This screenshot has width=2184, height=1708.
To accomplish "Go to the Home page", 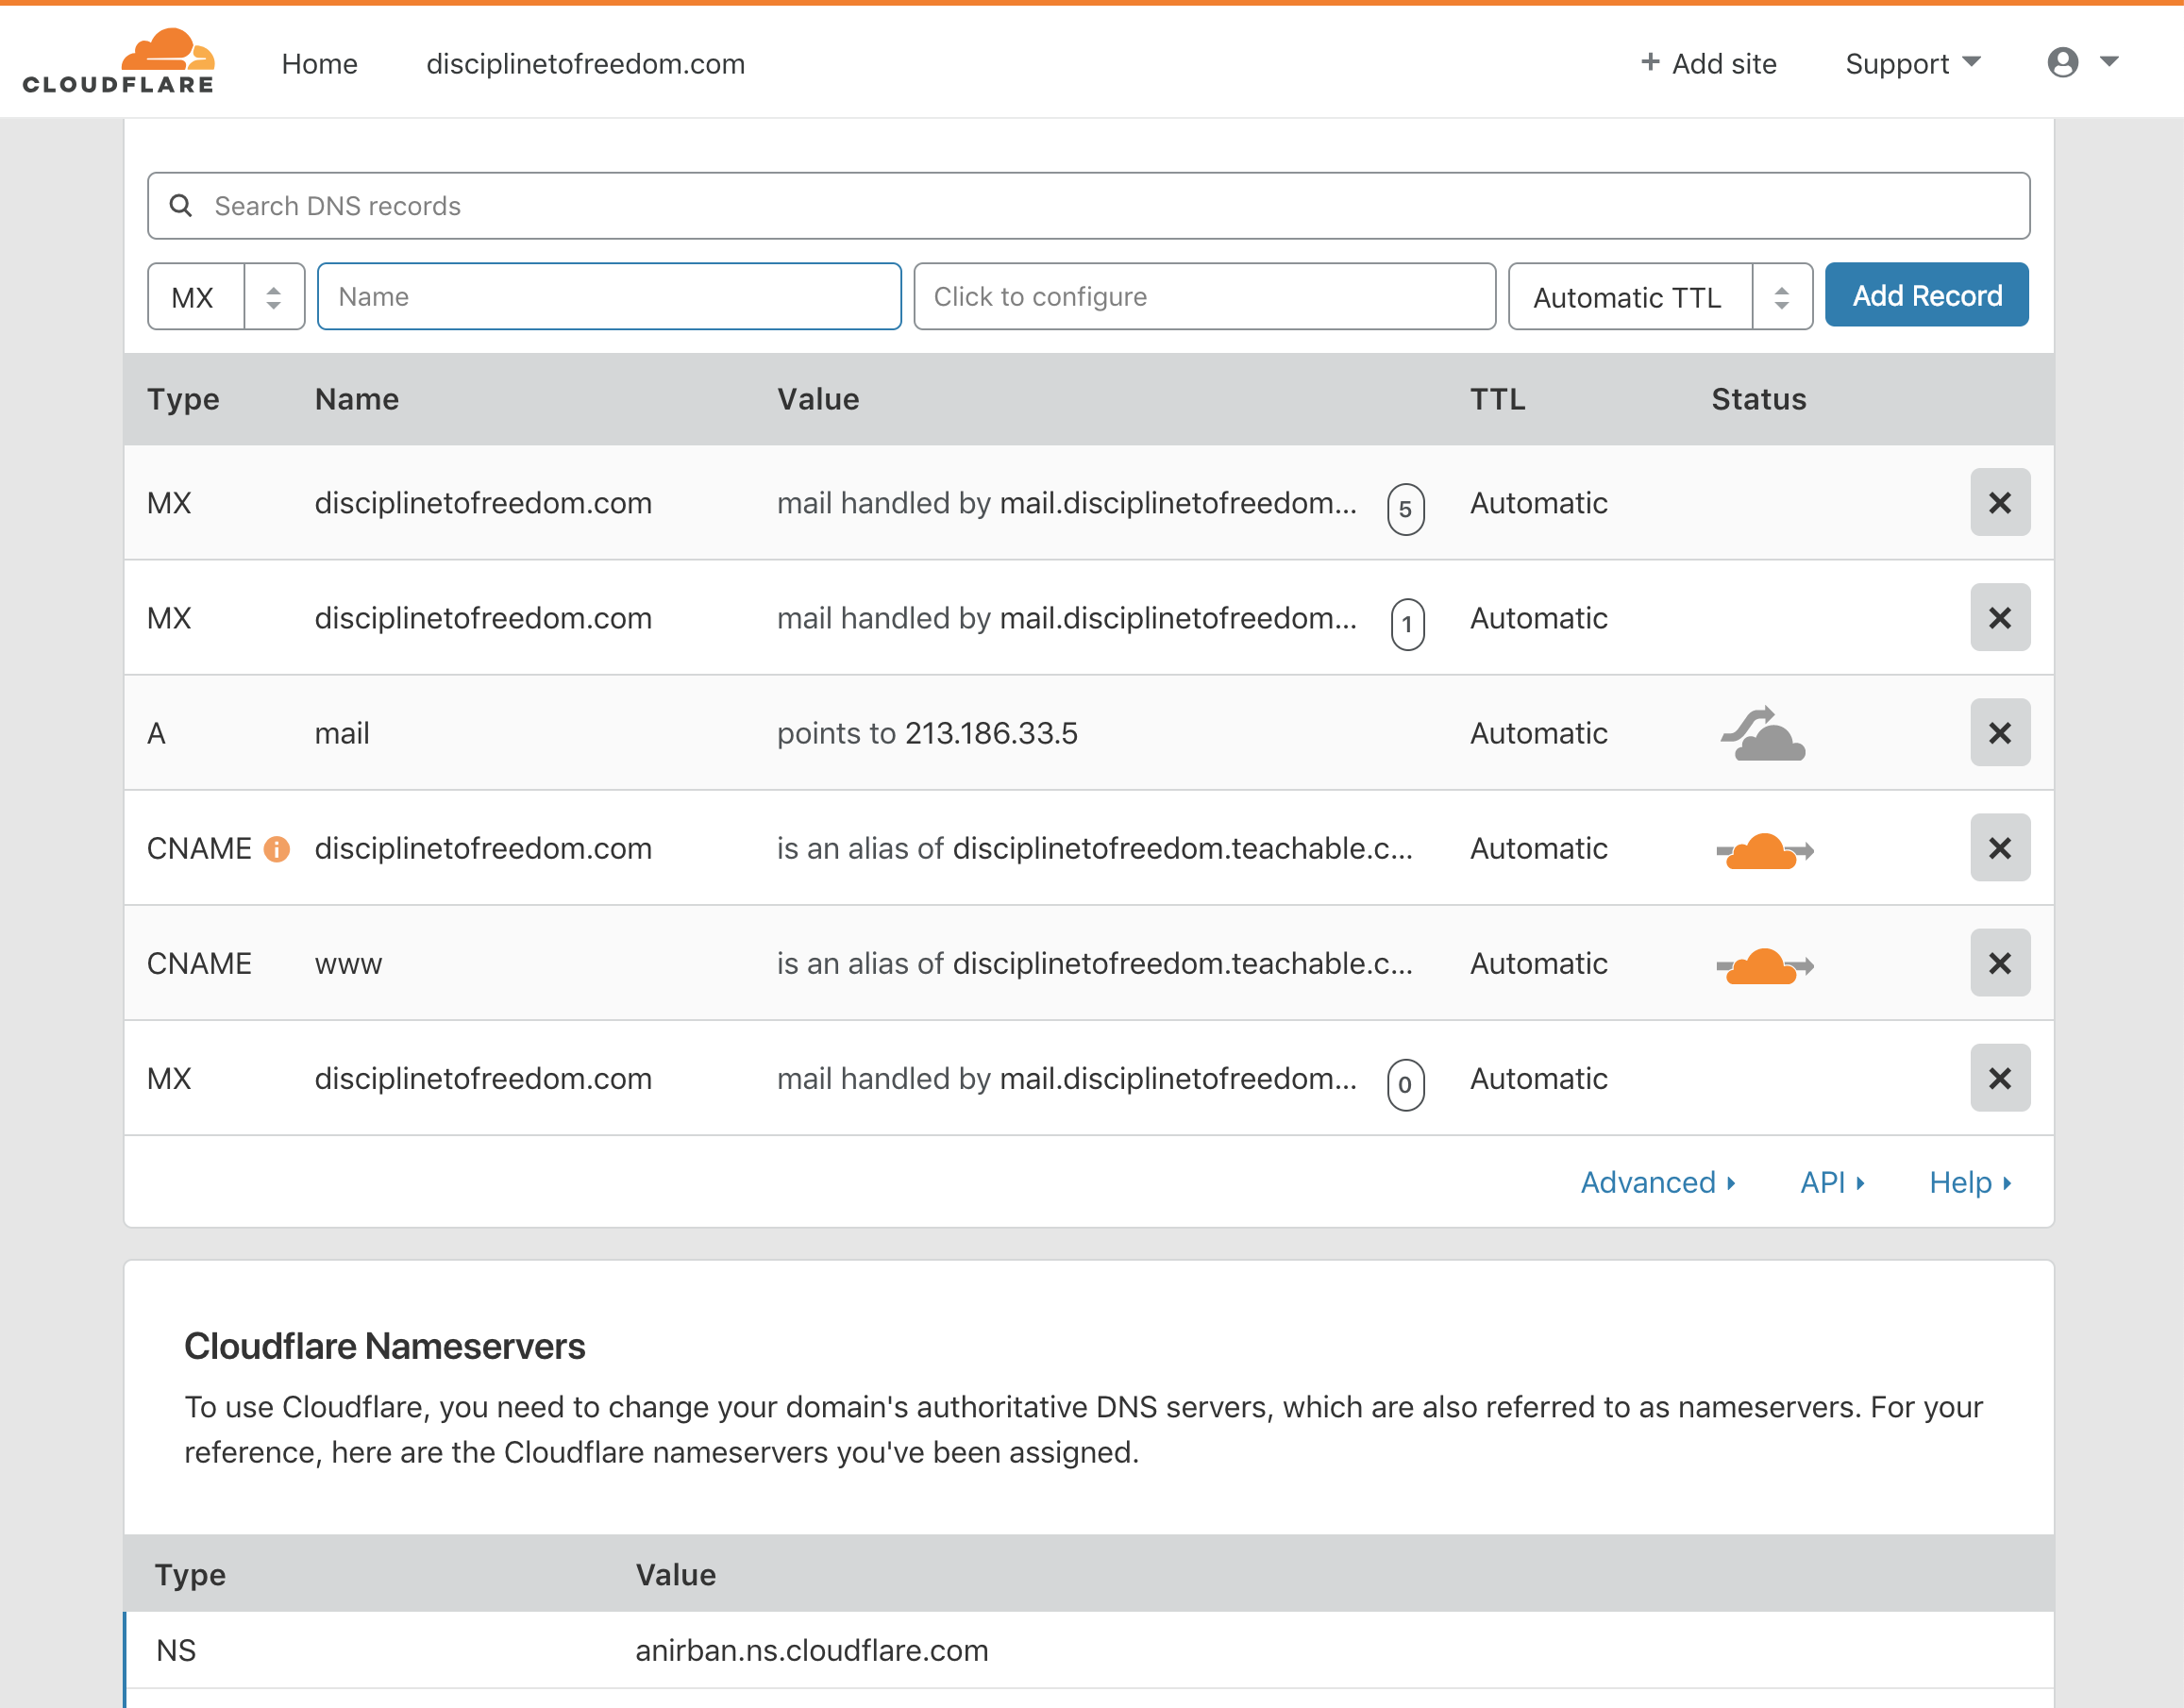I will pos(319,64).
